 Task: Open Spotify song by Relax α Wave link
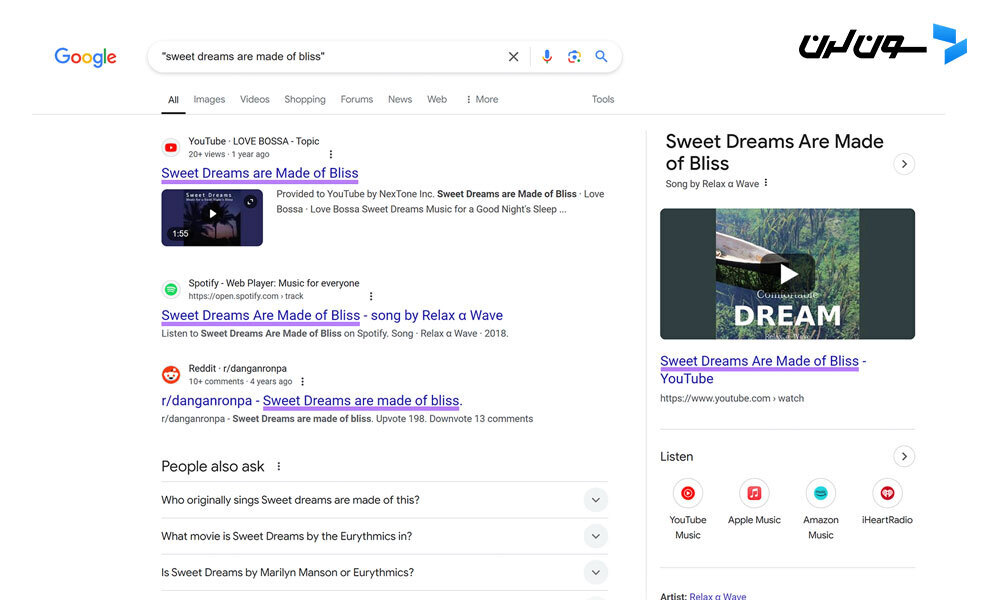point(332,316)
